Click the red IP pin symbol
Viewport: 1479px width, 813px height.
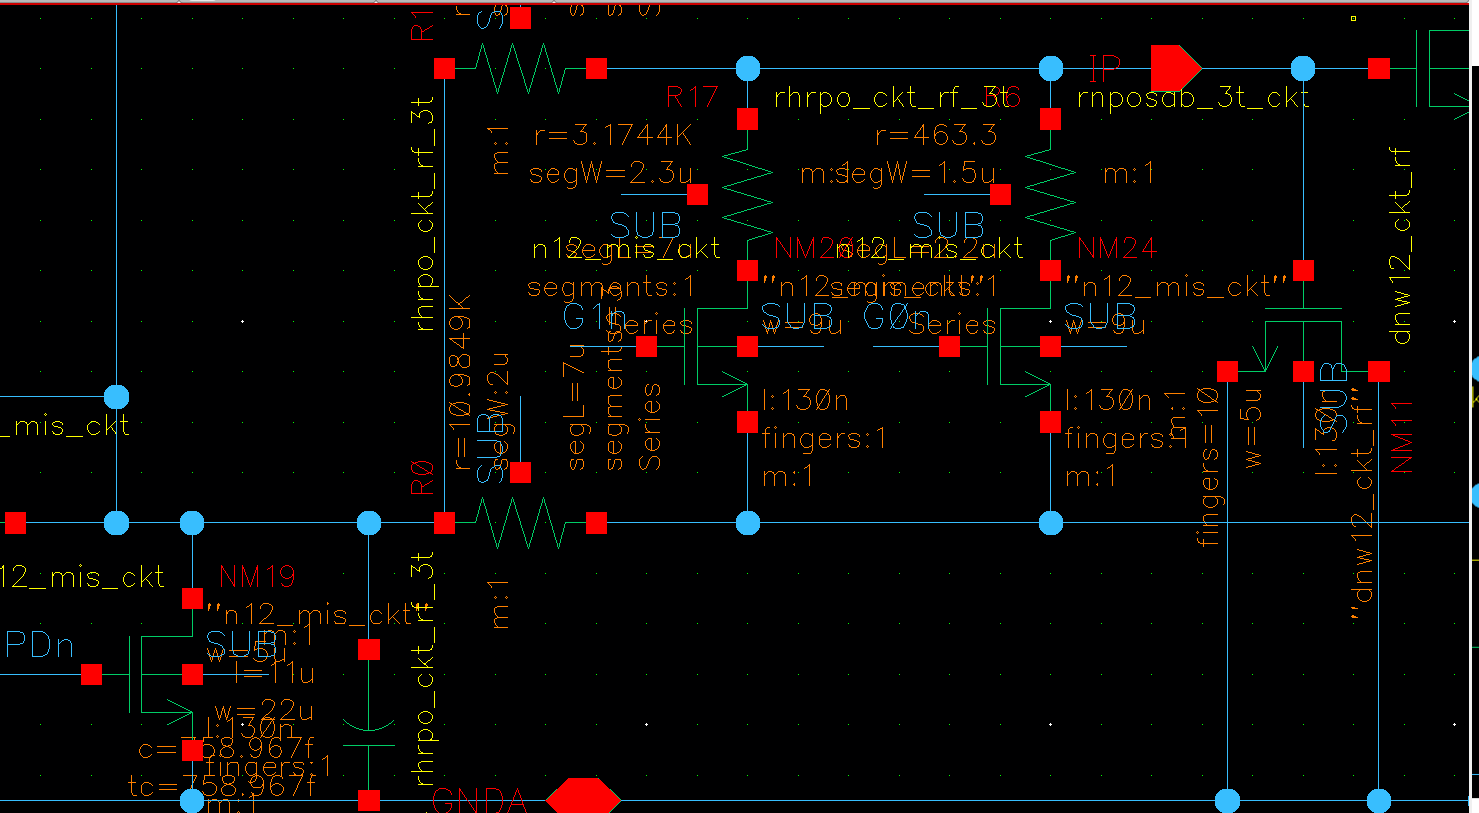(1175, 69)
